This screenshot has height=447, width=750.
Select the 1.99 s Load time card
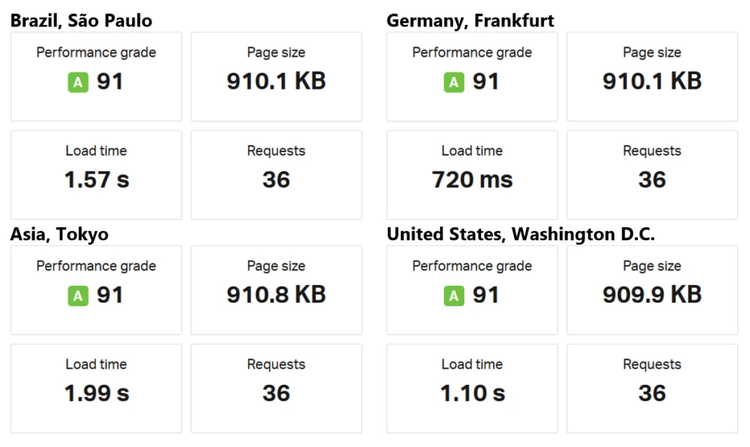pos(96,389)
